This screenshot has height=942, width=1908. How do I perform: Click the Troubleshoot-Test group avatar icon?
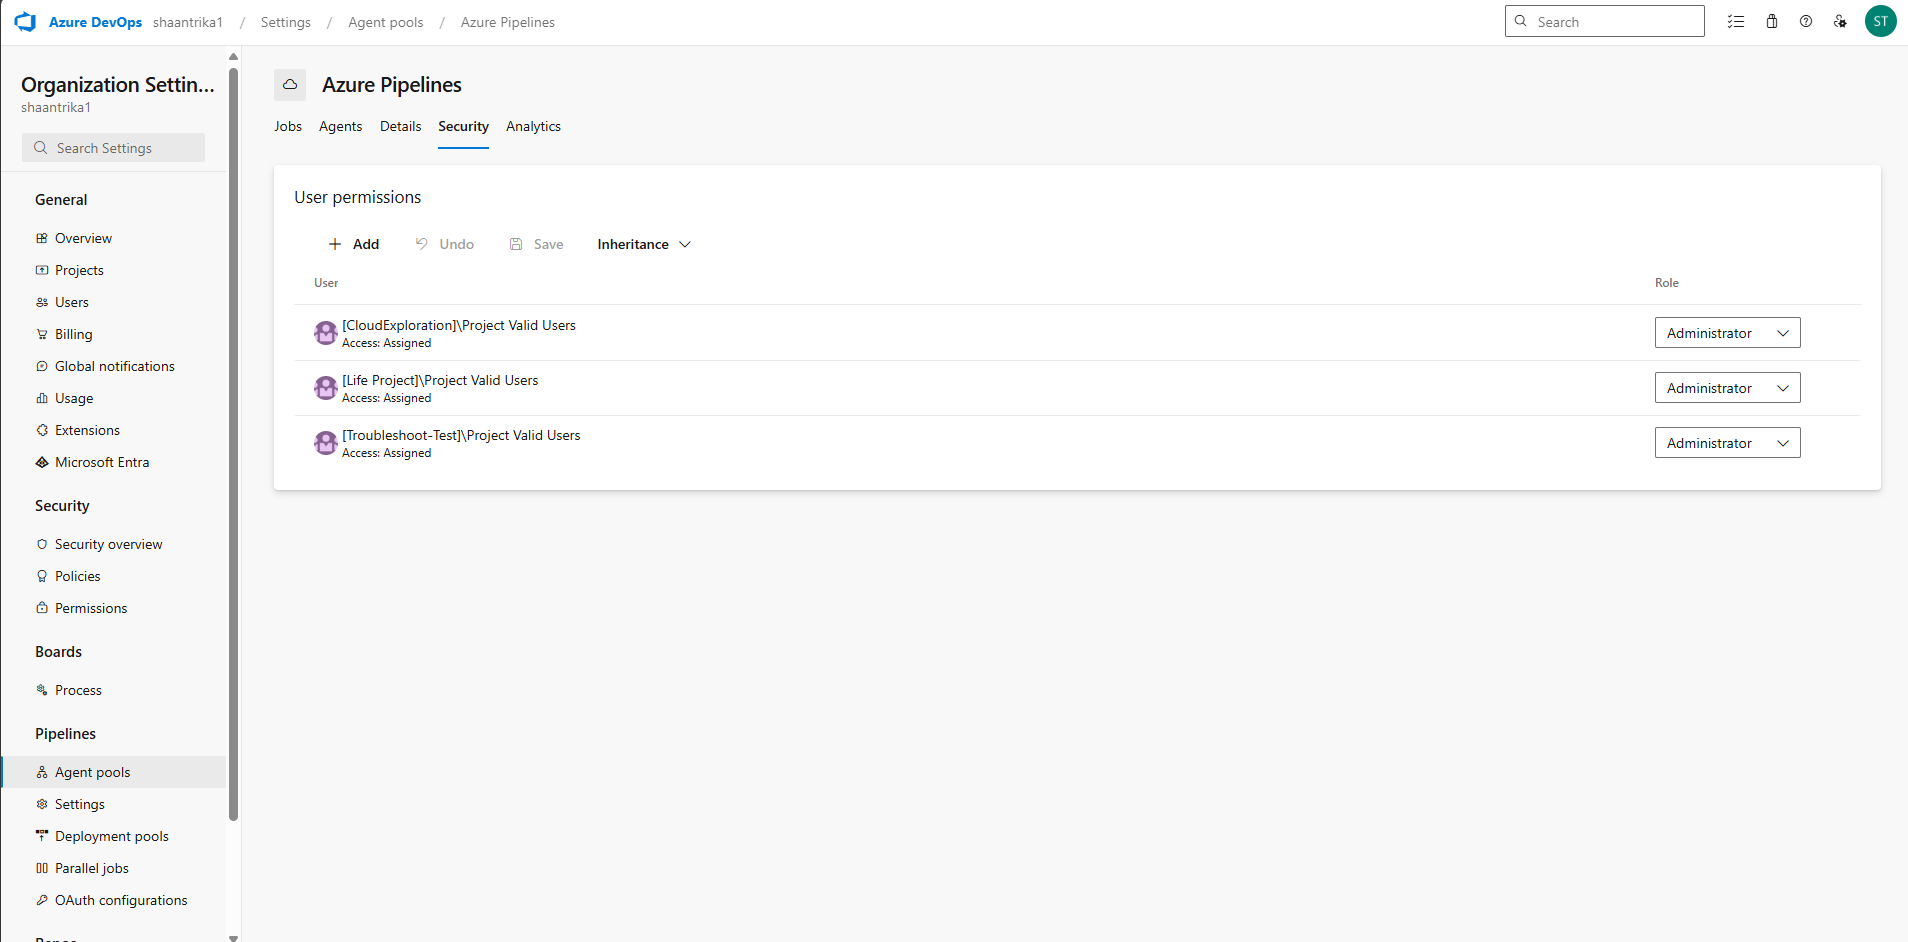[326, 443]
